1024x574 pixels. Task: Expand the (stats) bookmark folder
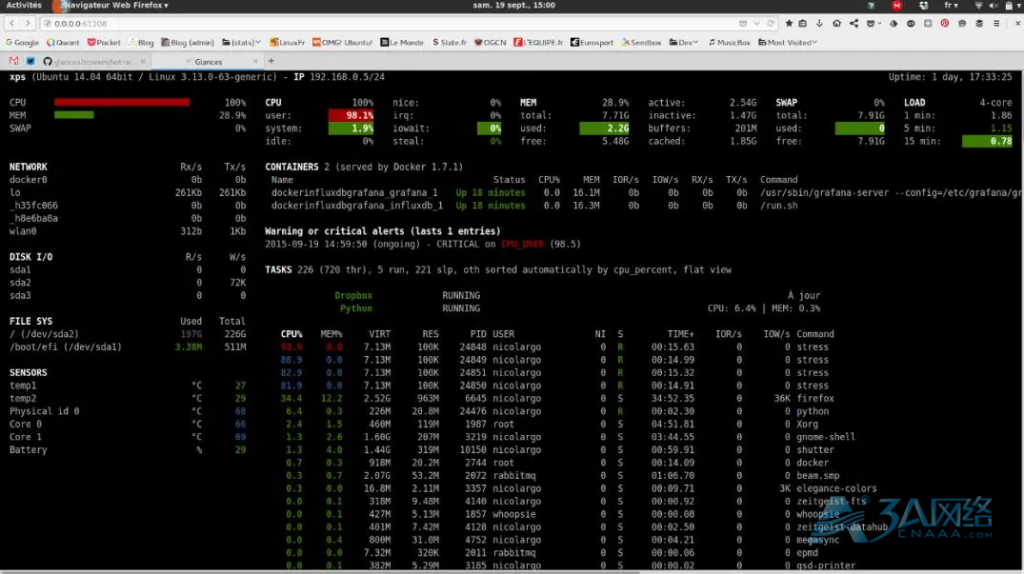click(x=241, y=42)
